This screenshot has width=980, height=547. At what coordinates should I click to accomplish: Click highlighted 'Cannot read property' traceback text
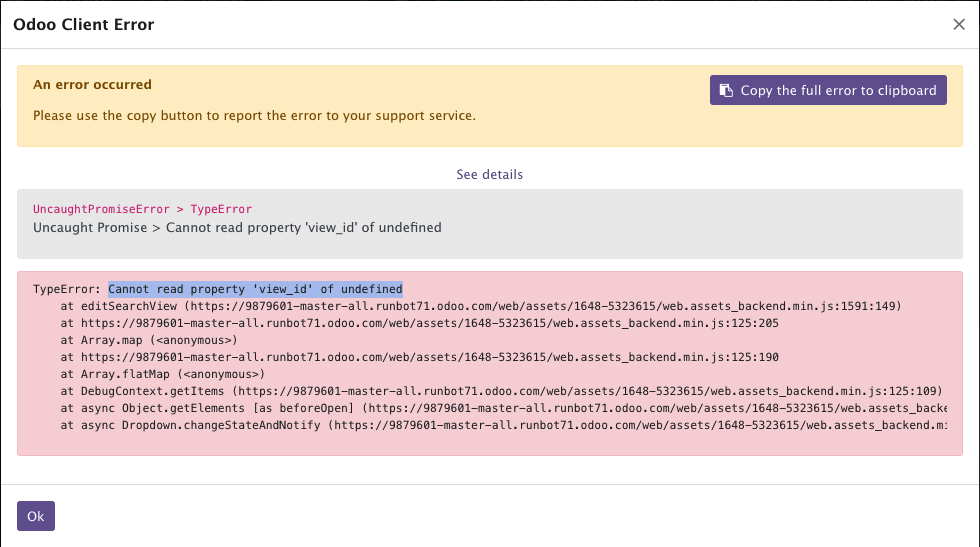256,289
